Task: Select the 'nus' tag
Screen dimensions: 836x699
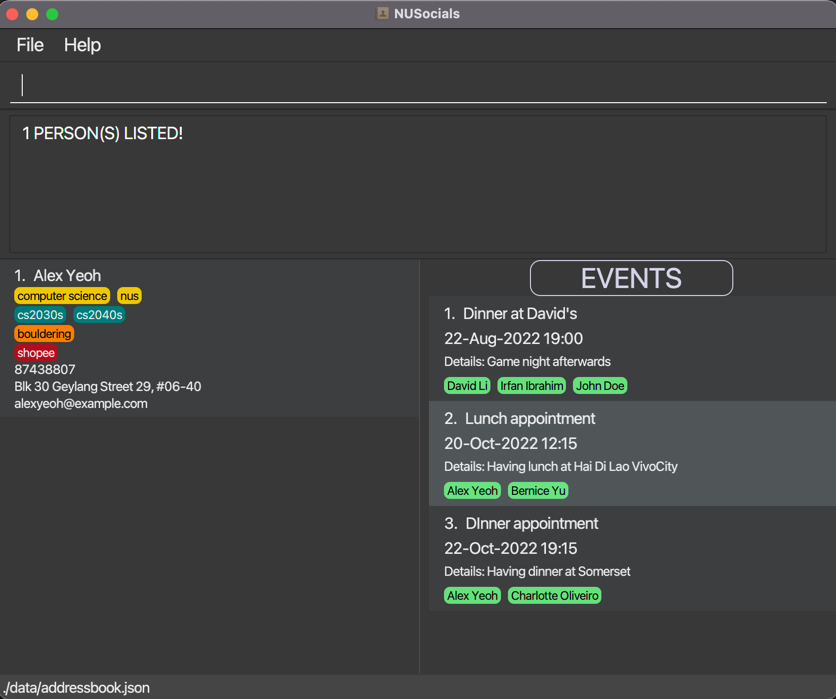Action: pos(129,296)
